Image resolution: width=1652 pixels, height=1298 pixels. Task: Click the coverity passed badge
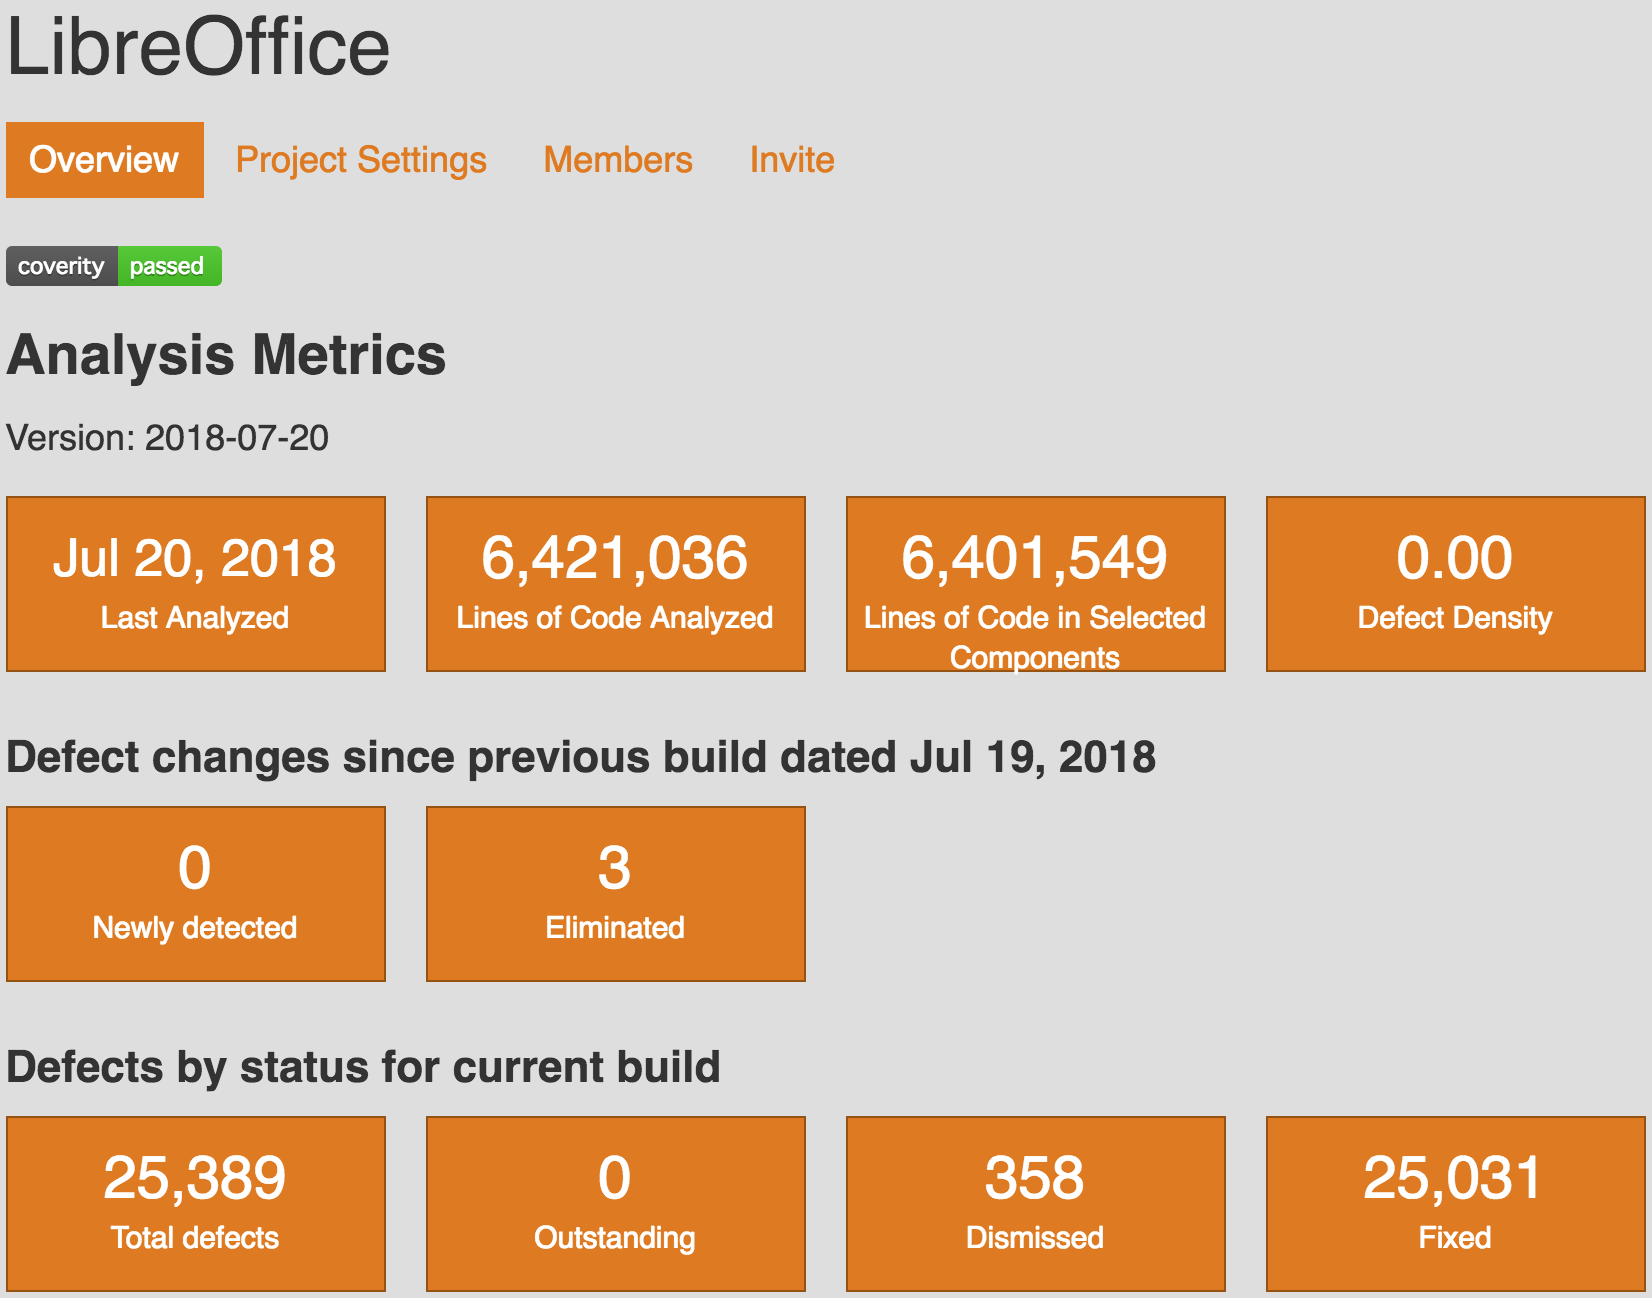click(114, 266)
